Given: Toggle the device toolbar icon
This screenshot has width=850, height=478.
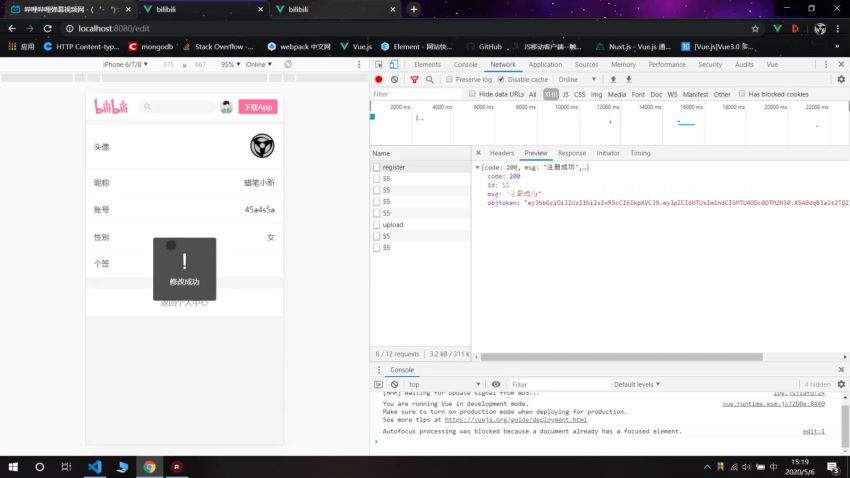Looking at the screenshot, I should click(394, 64).
